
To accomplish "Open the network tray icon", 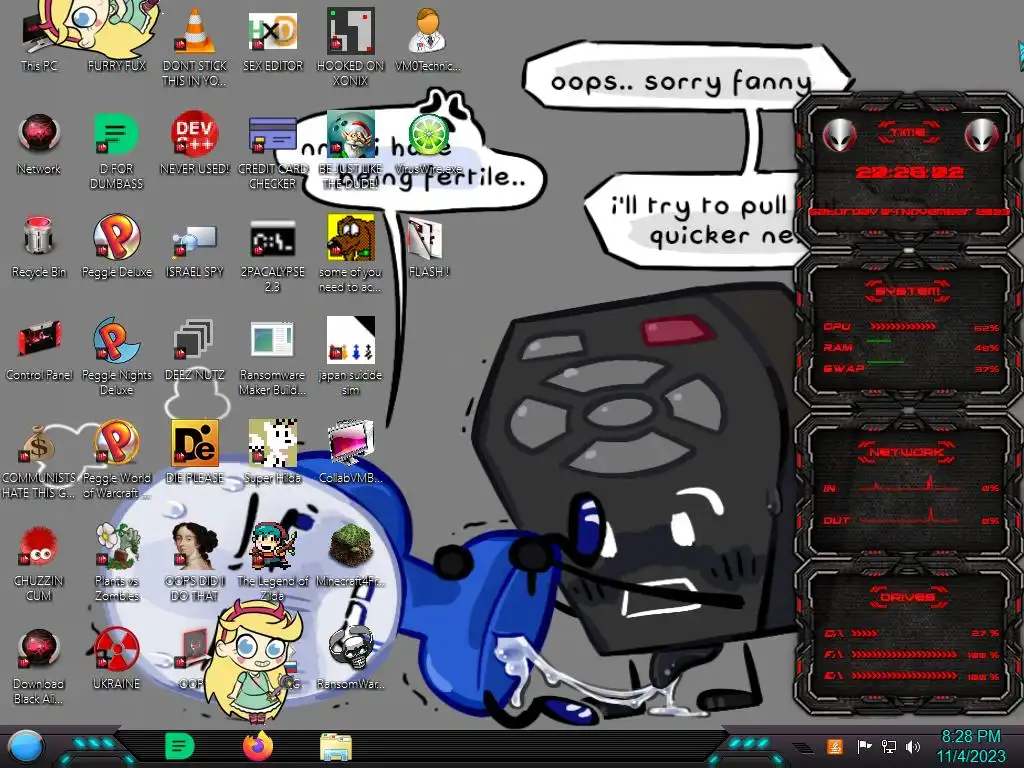I will [x=888, y=746].
